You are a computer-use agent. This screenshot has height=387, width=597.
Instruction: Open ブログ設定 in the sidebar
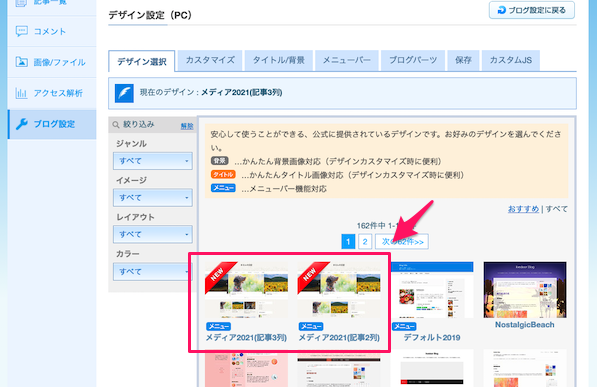[x=52, y=124]
